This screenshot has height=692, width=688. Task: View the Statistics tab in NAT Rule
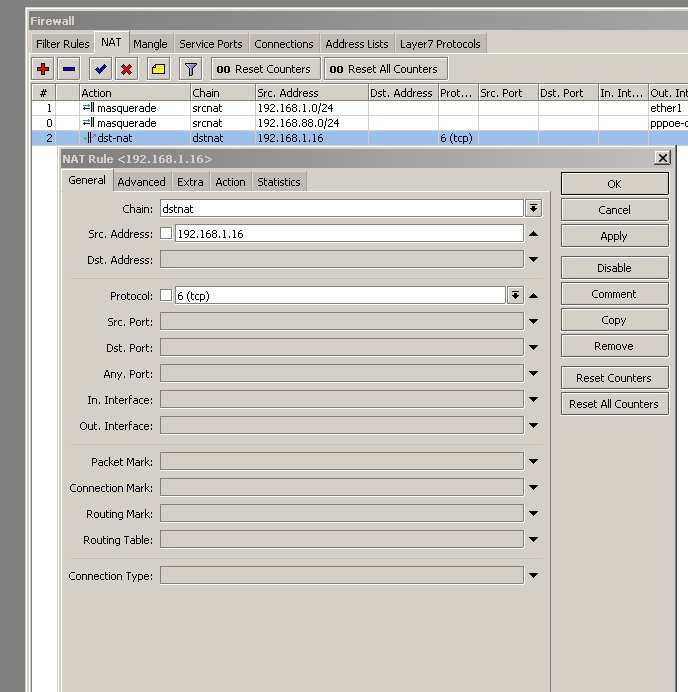(x=278, y=182)
